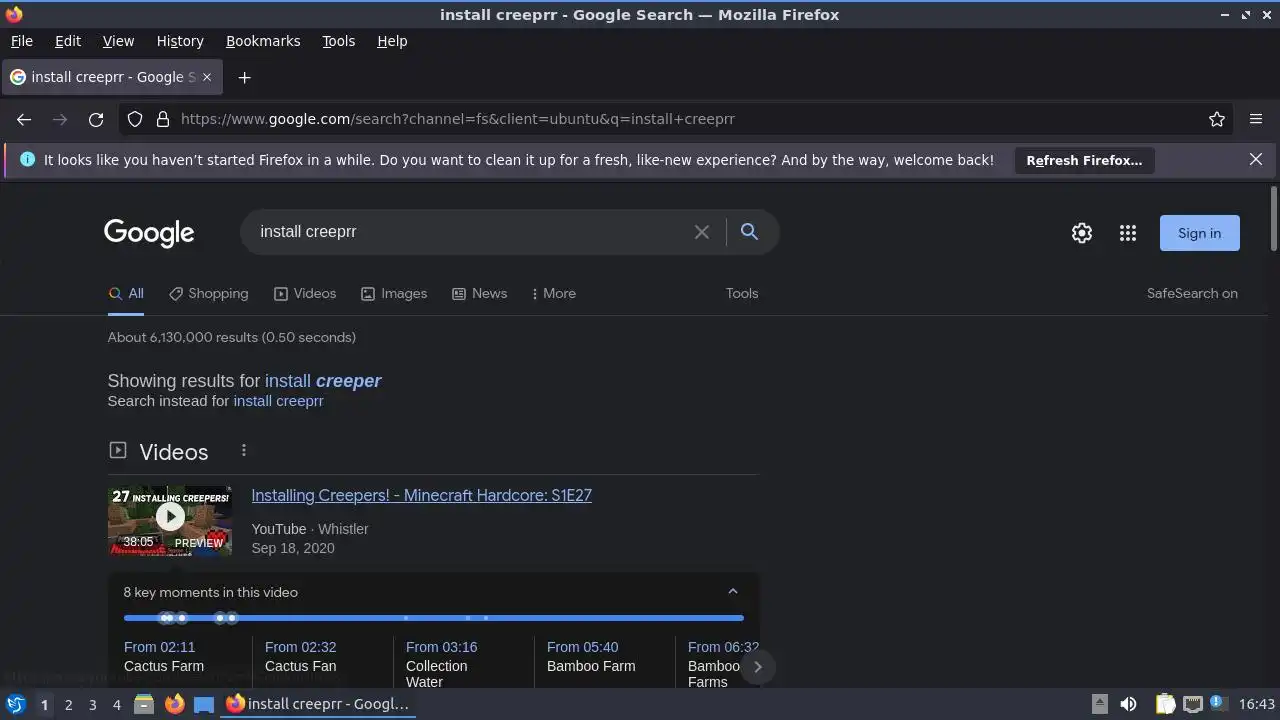The image size is (1280, 720).
Task: Dismiss the Refresh Firefox notification bar
Action: coord(1256,159)
